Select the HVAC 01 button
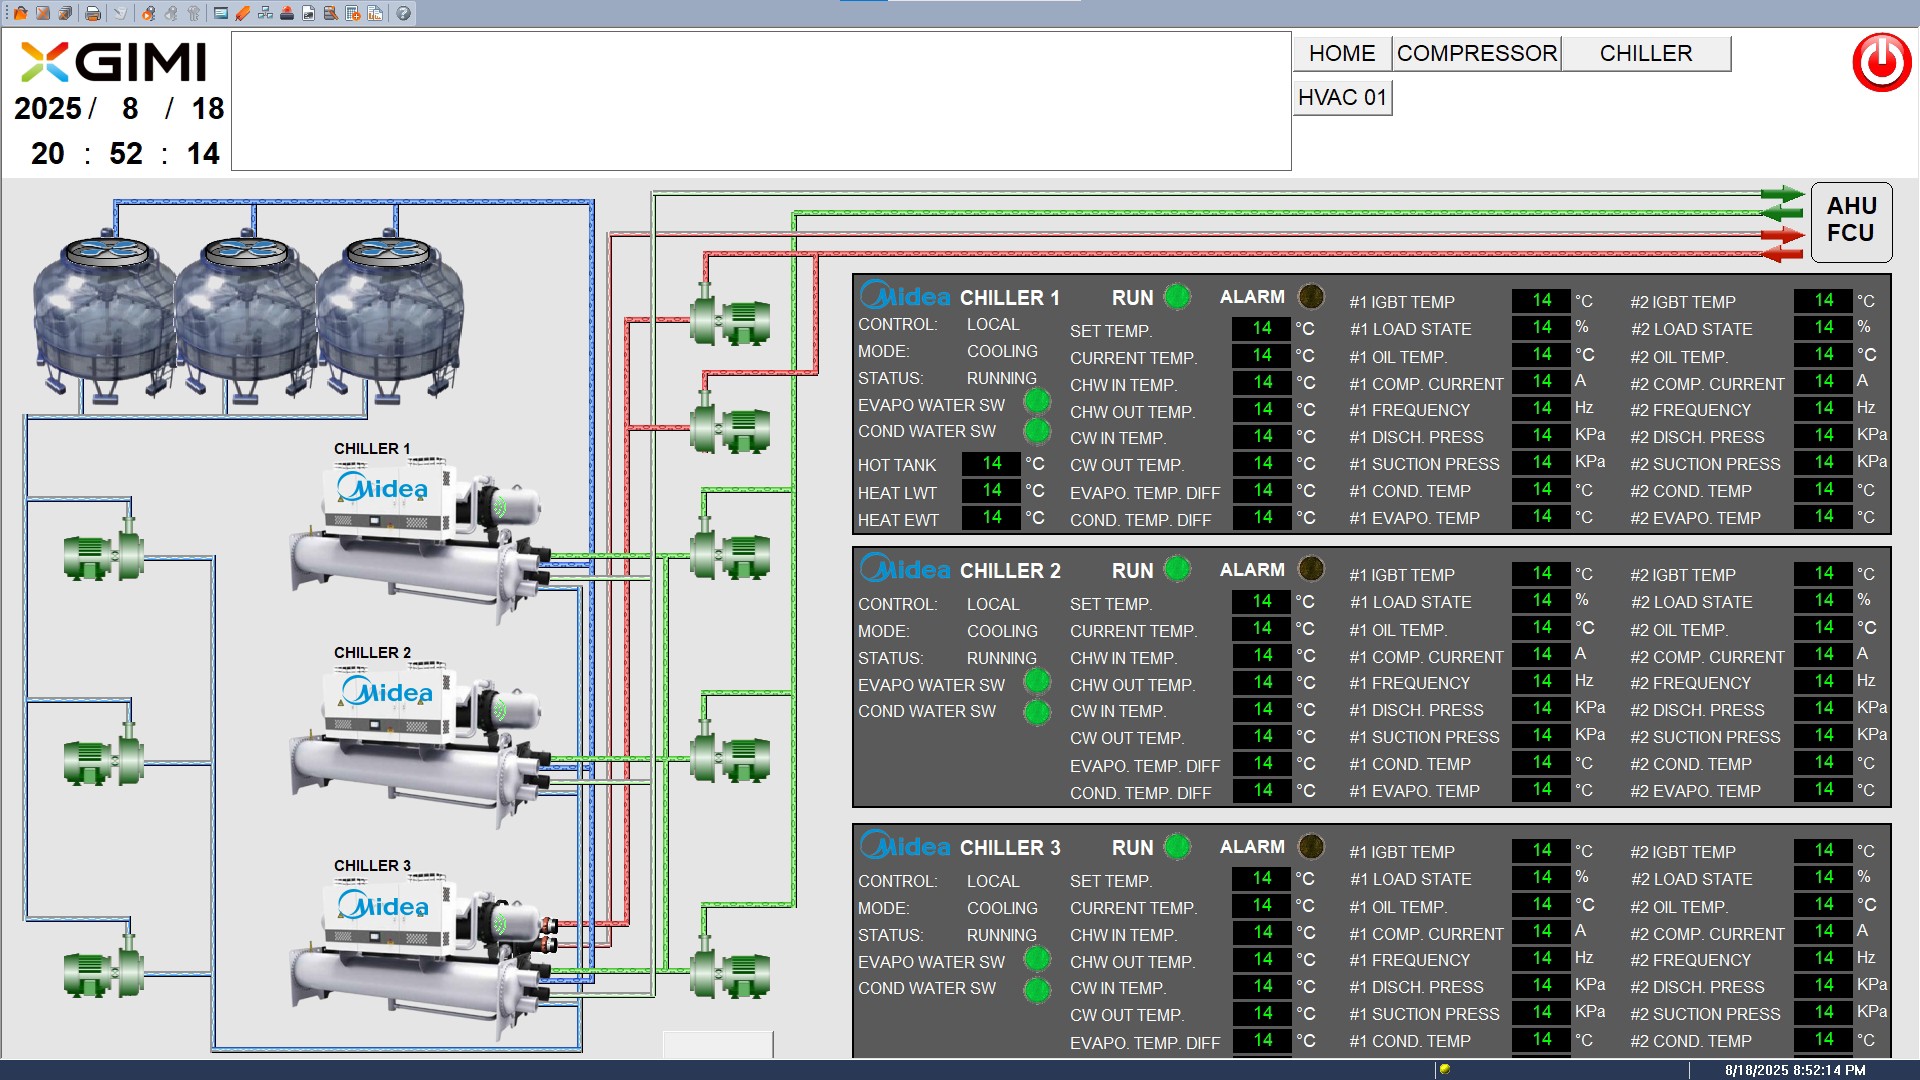This screenshot has width=1920, height=1080. click(x=1342, y=98)
